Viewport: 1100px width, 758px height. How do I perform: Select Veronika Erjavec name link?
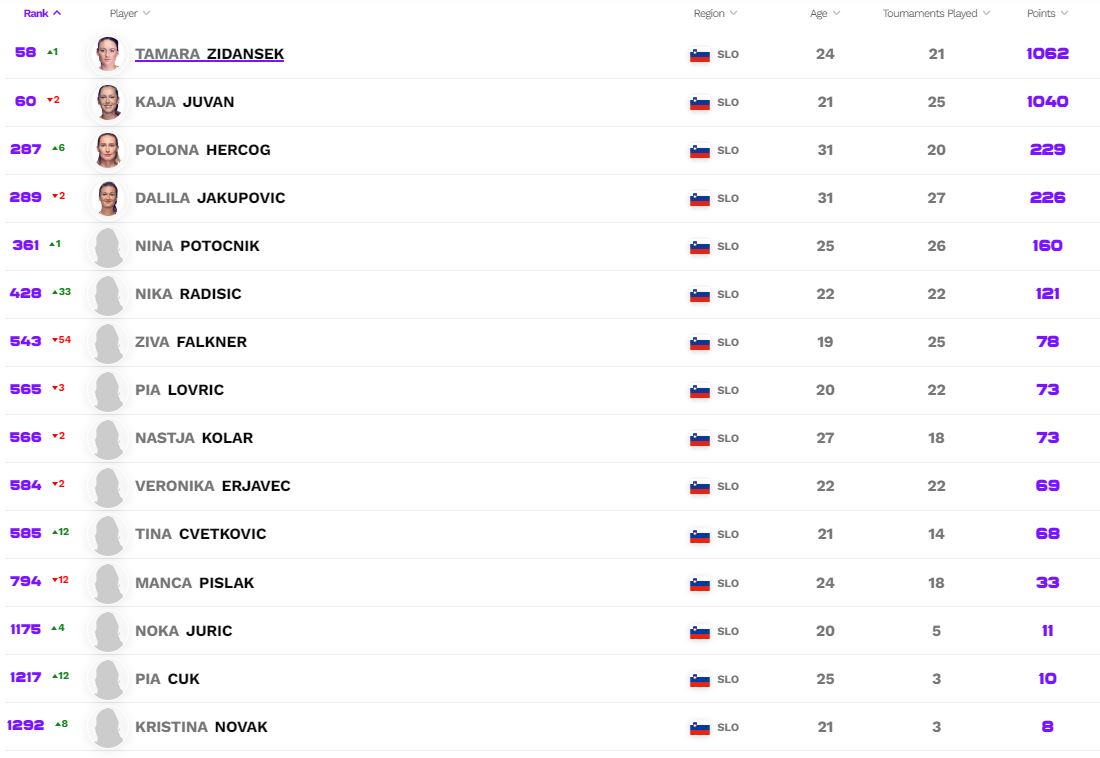[x=212, y=486]
